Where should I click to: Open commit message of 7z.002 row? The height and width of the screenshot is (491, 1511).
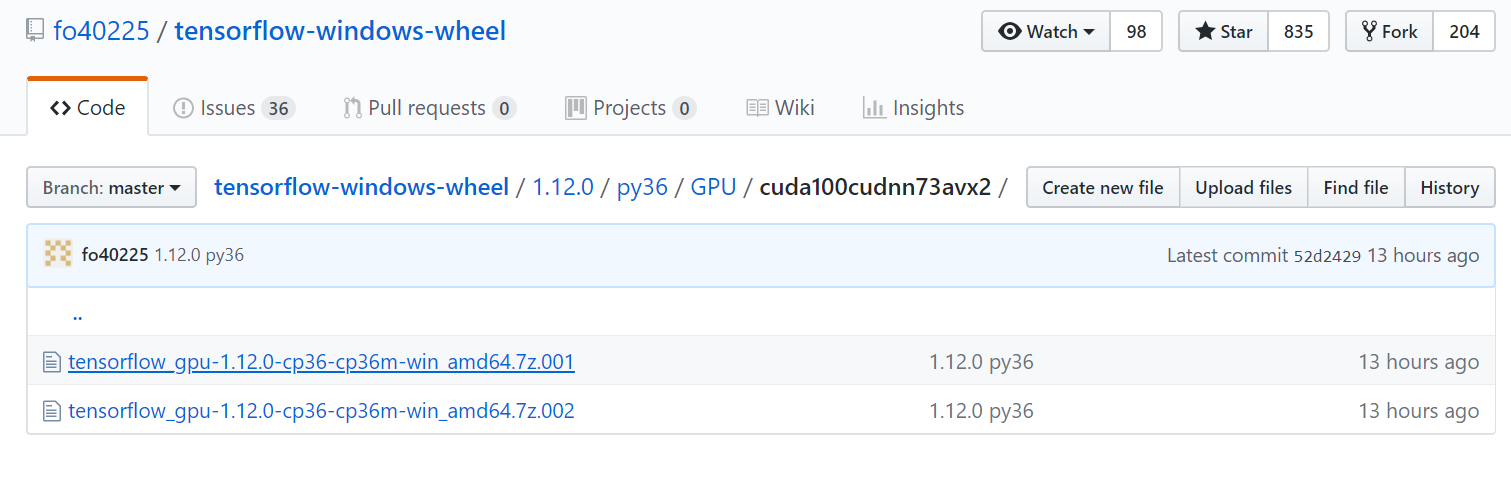tap(981, 410)
